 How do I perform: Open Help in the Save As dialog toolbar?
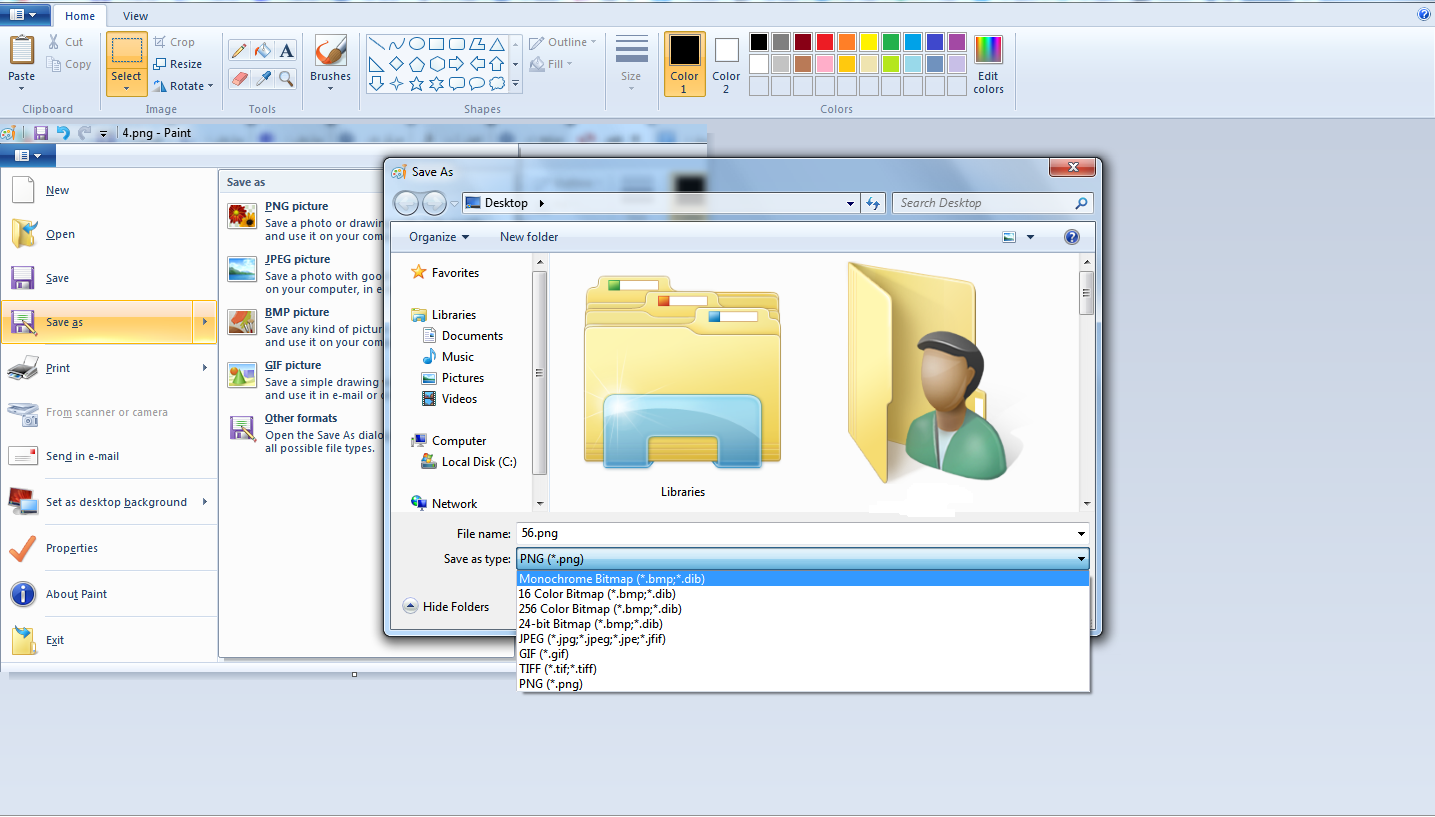[x=1072, y=237]
